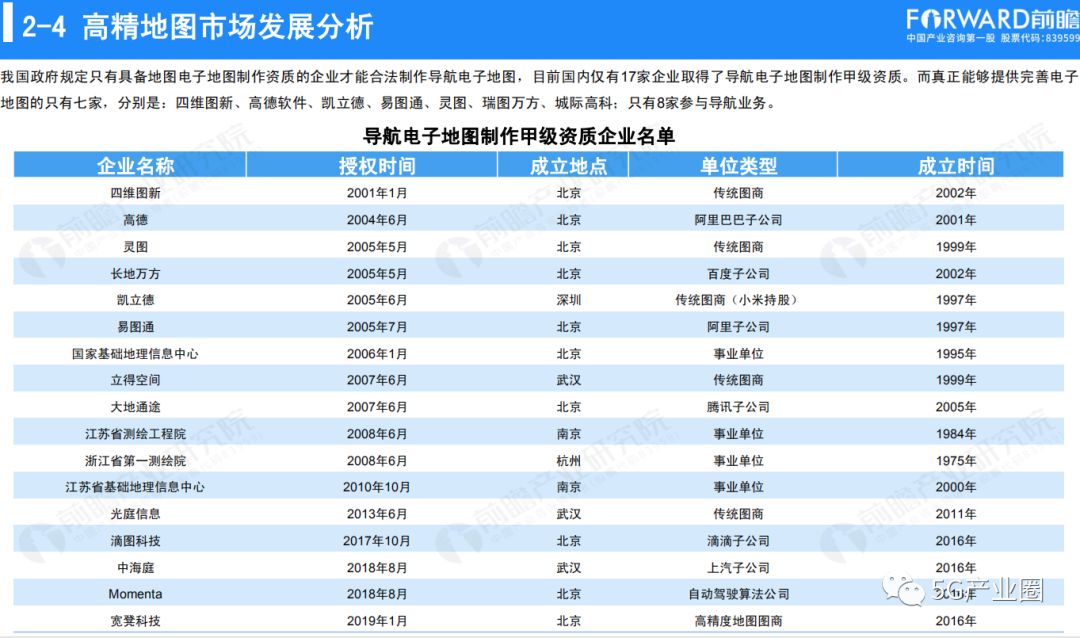Click founding year 2011年
Image resolution: width=1080 pixels, height=638 pixels.
coord(955,513)
